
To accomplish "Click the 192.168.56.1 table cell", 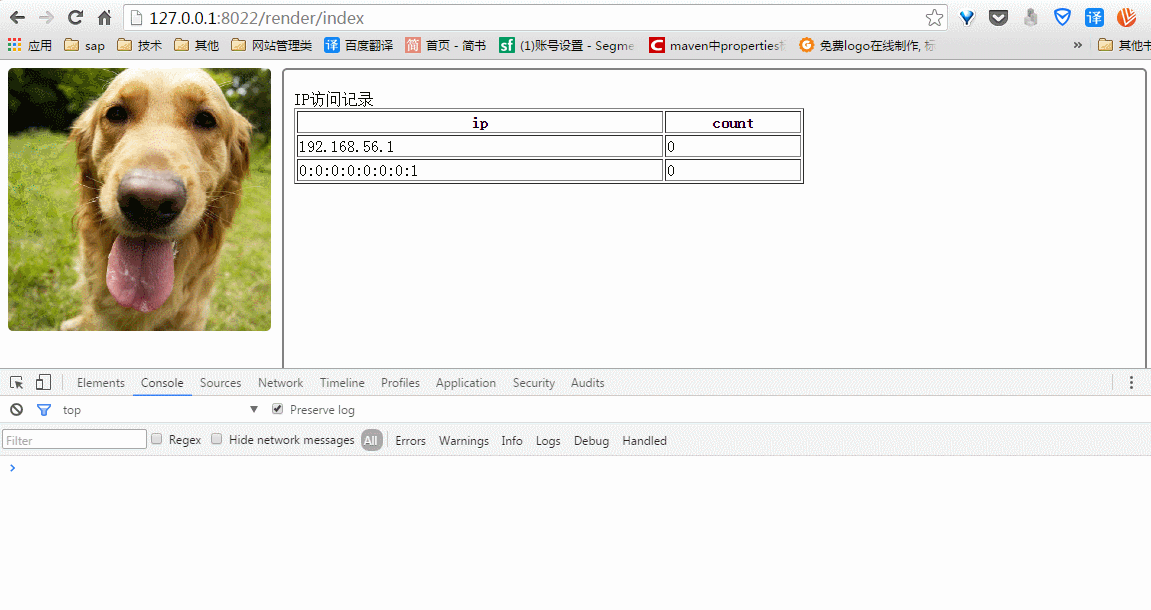I will coord(480,147).
